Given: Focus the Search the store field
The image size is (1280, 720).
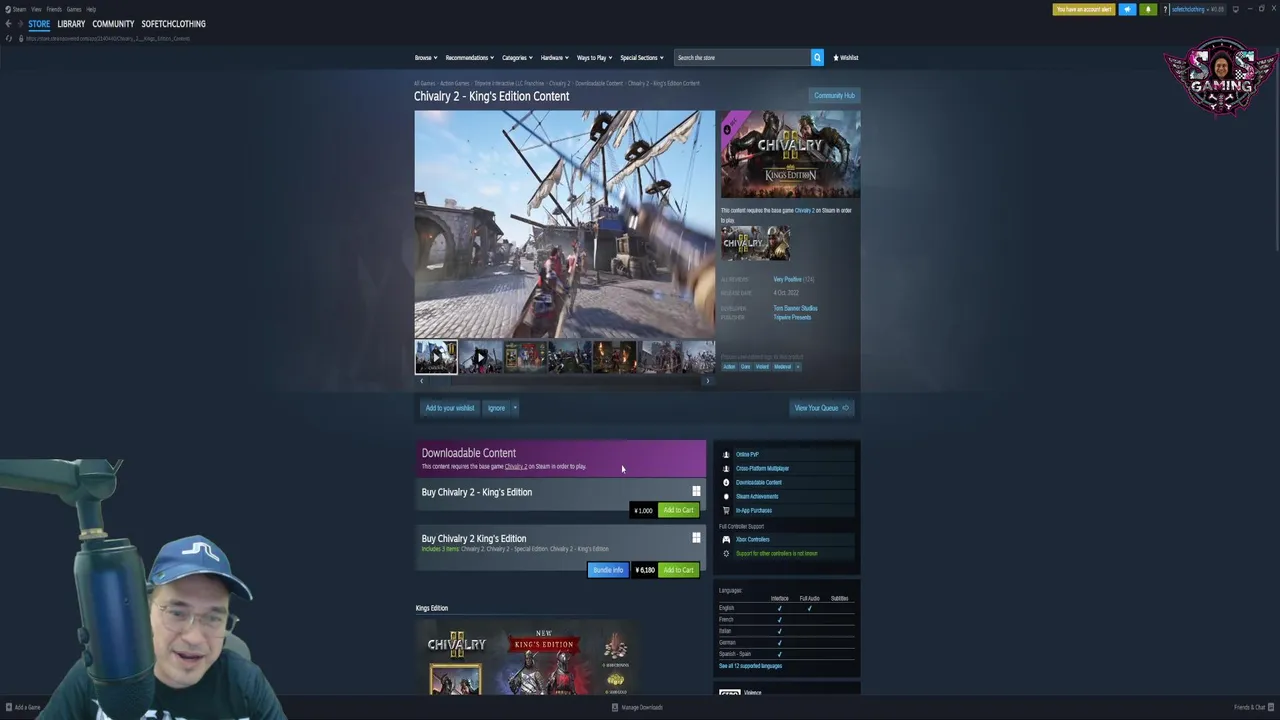Looking at the screenshot, I should [742, 57].
